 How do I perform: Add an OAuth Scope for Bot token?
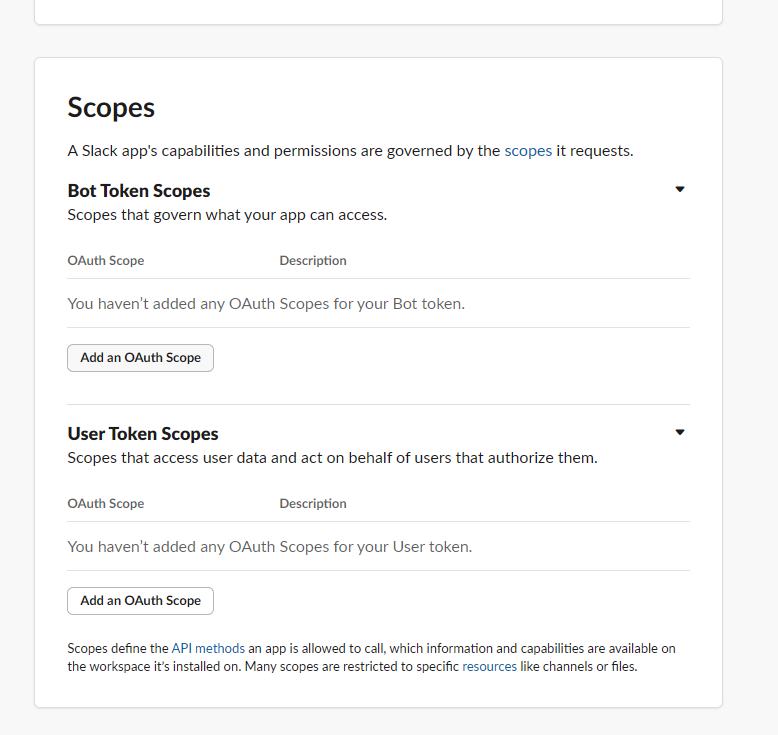pyautogui.click(x=140, y=358)
